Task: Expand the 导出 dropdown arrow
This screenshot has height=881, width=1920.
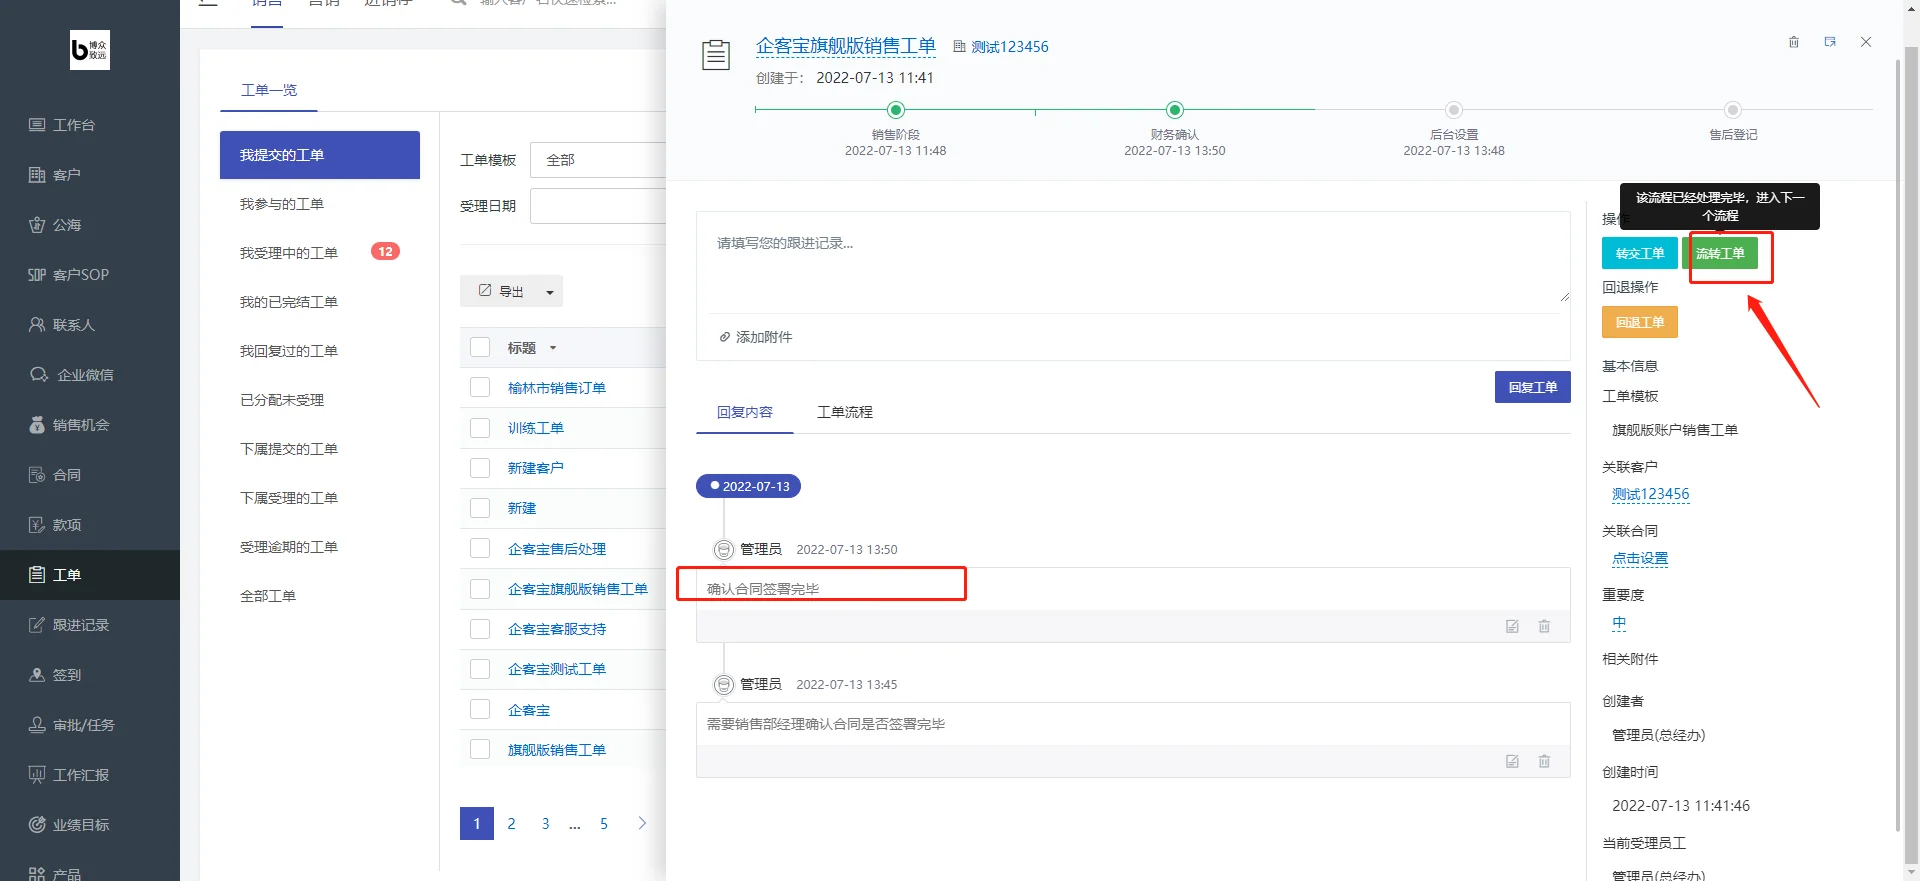Action: pyautogui.click(x=550, y=292)
